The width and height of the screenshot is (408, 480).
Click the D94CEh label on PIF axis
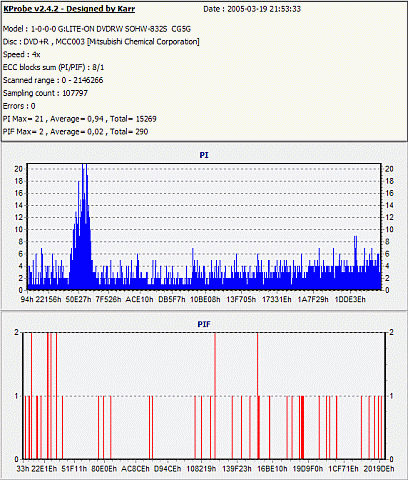pyautogui.click(x=168, y=469)
